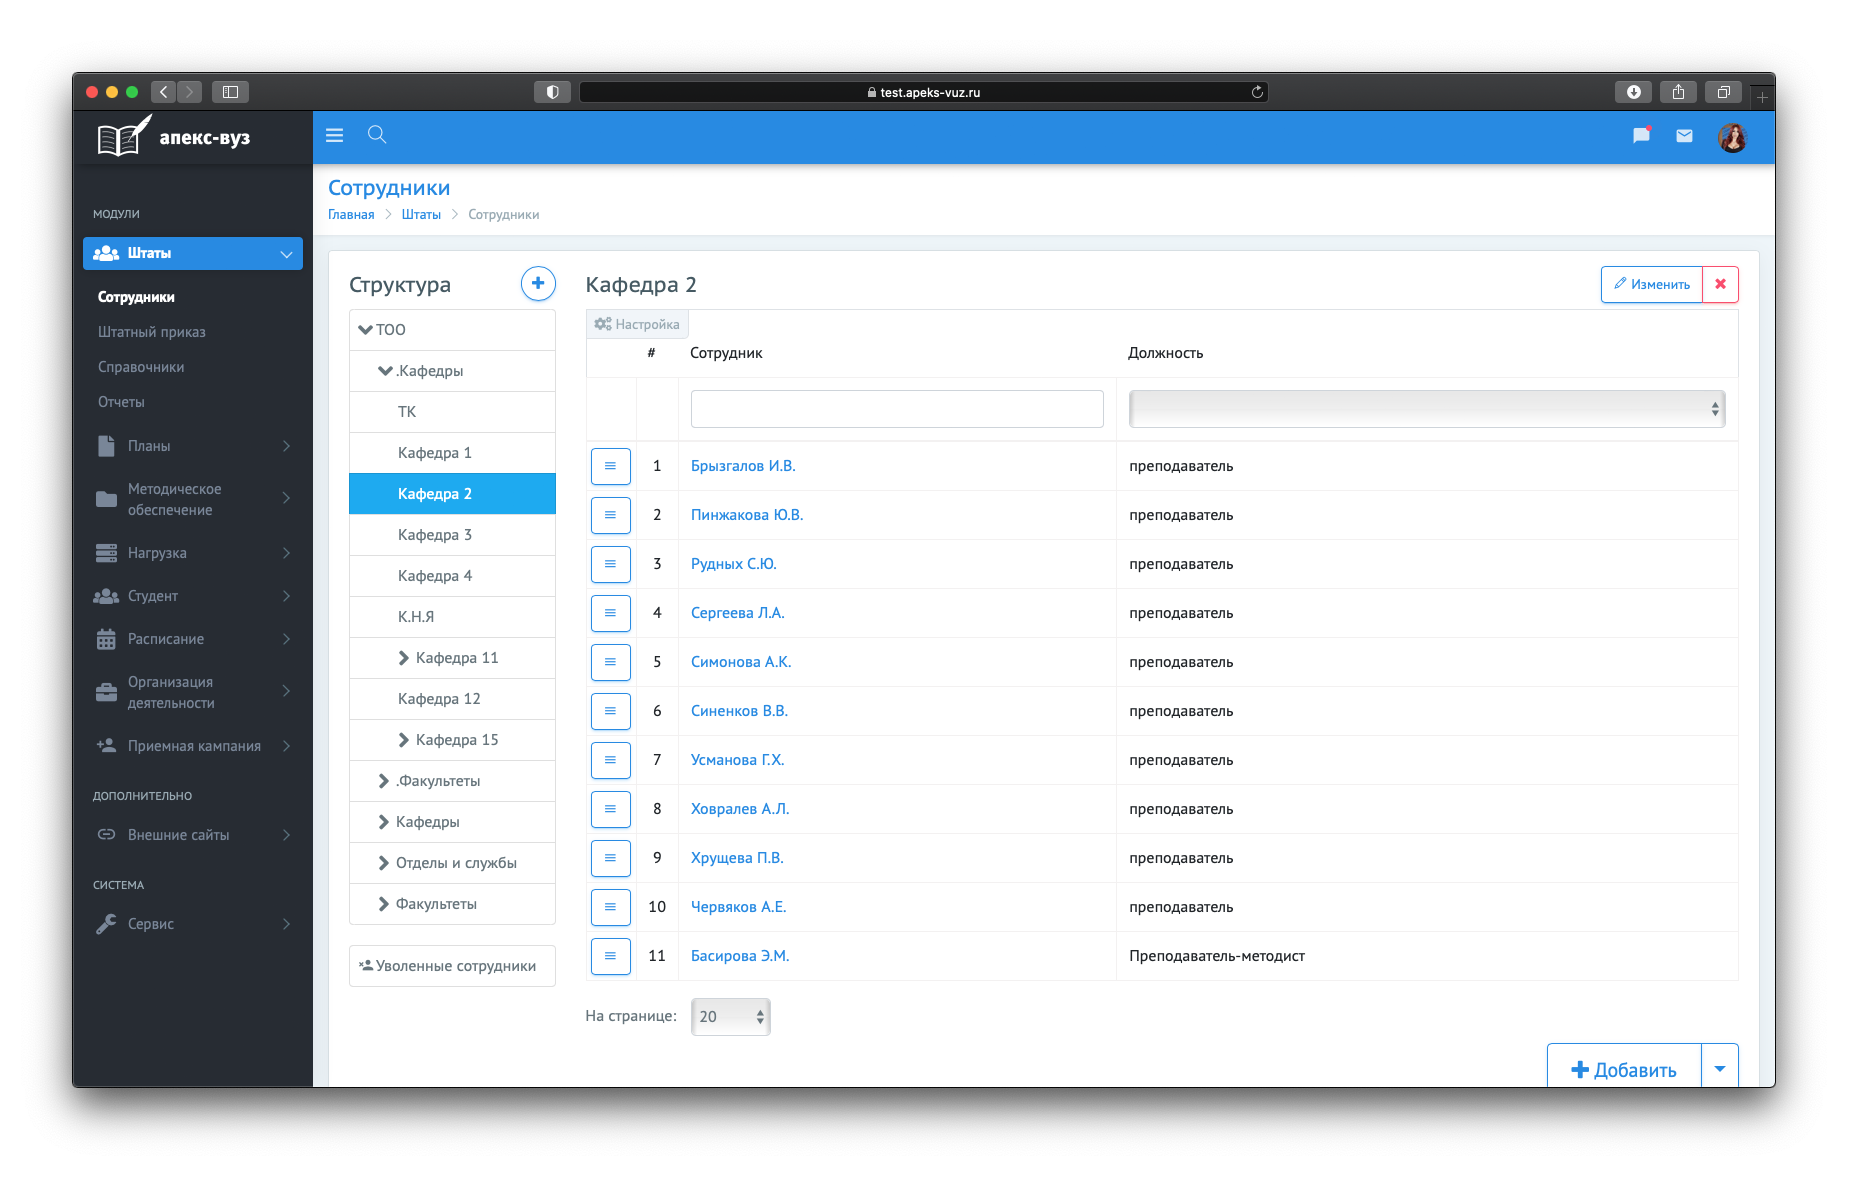The width and height of the screenshot is (1849, 1195).
Task: Open Настройка table settings
Action: (637, 324)
